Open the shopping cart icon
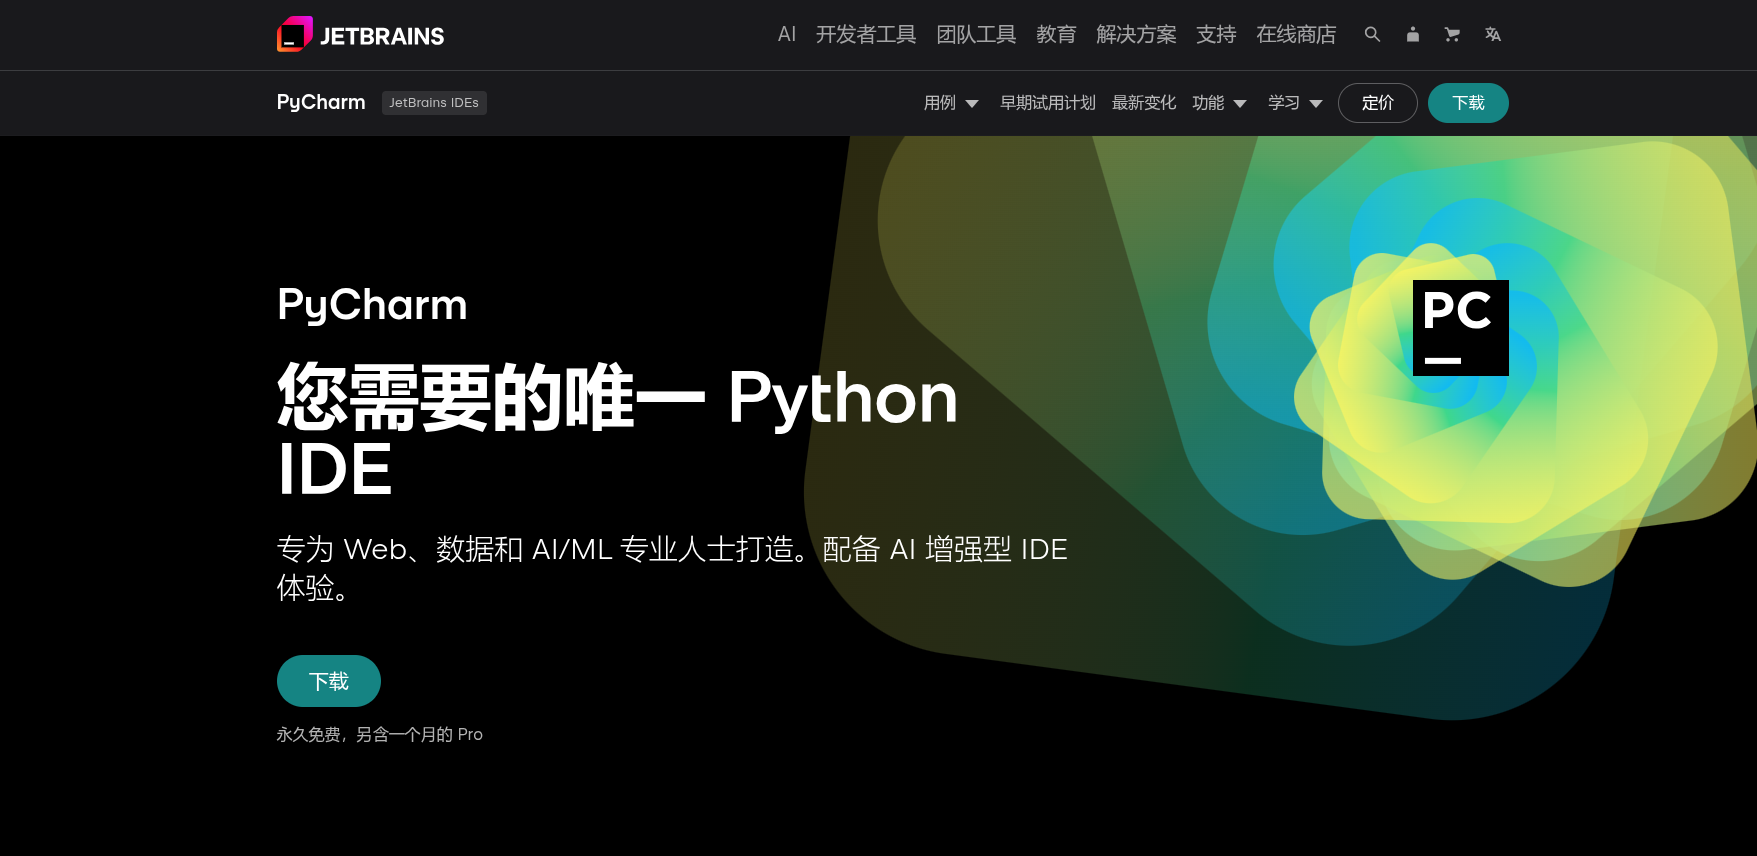This screenshot has height=856, width=1757. click(1452, 35)
